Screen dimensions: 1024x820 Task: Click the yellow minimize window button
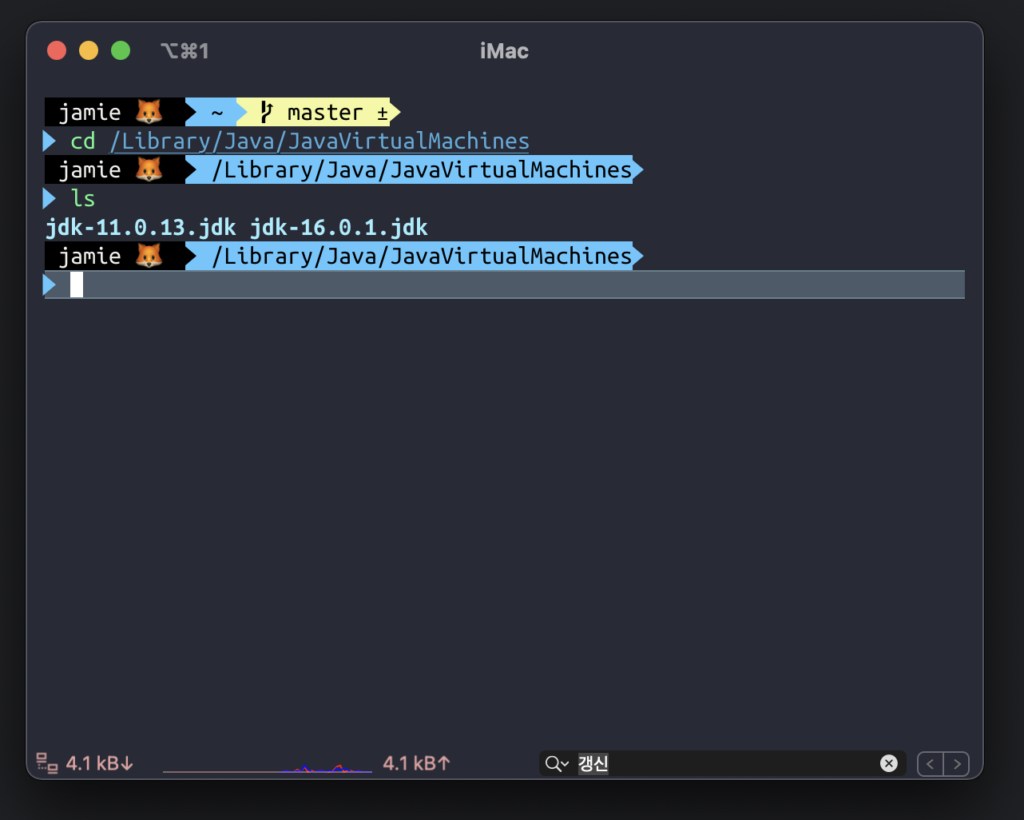pyautogui.click(x=89, y=50)
